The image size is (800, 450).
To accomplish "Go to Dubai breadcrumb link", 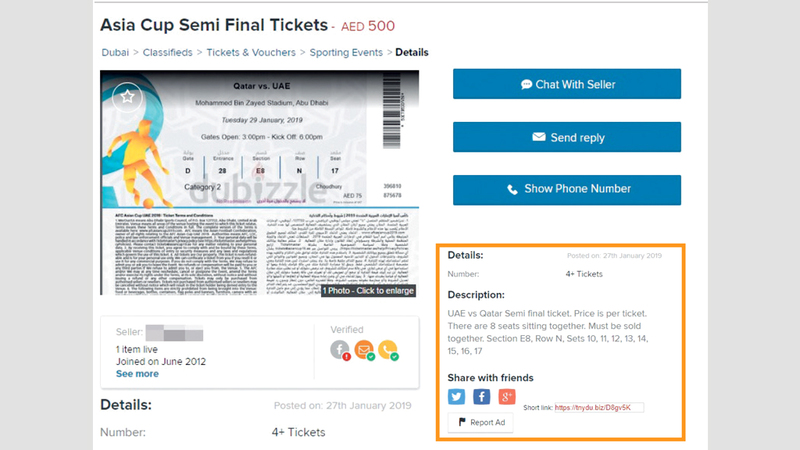I will [116, 52].
